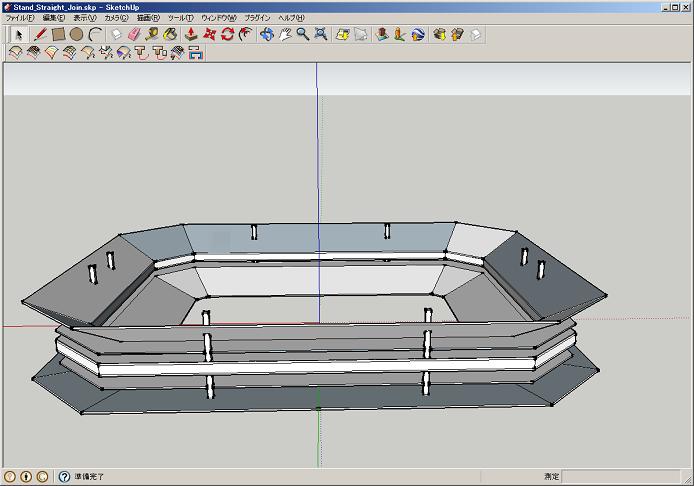Click the help question mark in status bar
Viewport: 694px width, 486px height.
click(x=64, y=477)
